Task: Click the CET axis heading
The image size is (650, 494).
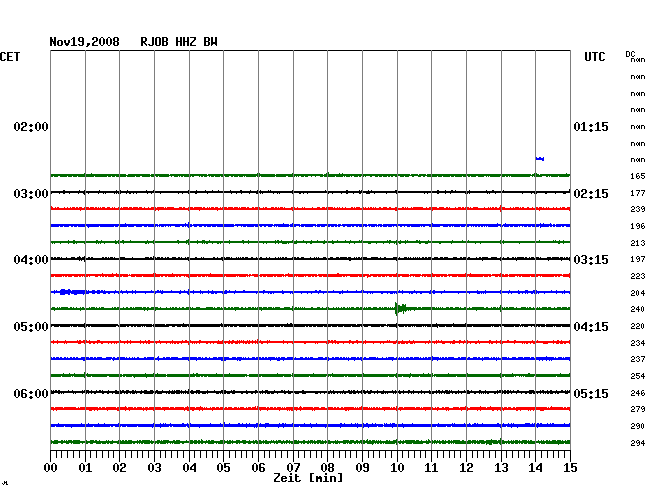Action: pos(10,57)
